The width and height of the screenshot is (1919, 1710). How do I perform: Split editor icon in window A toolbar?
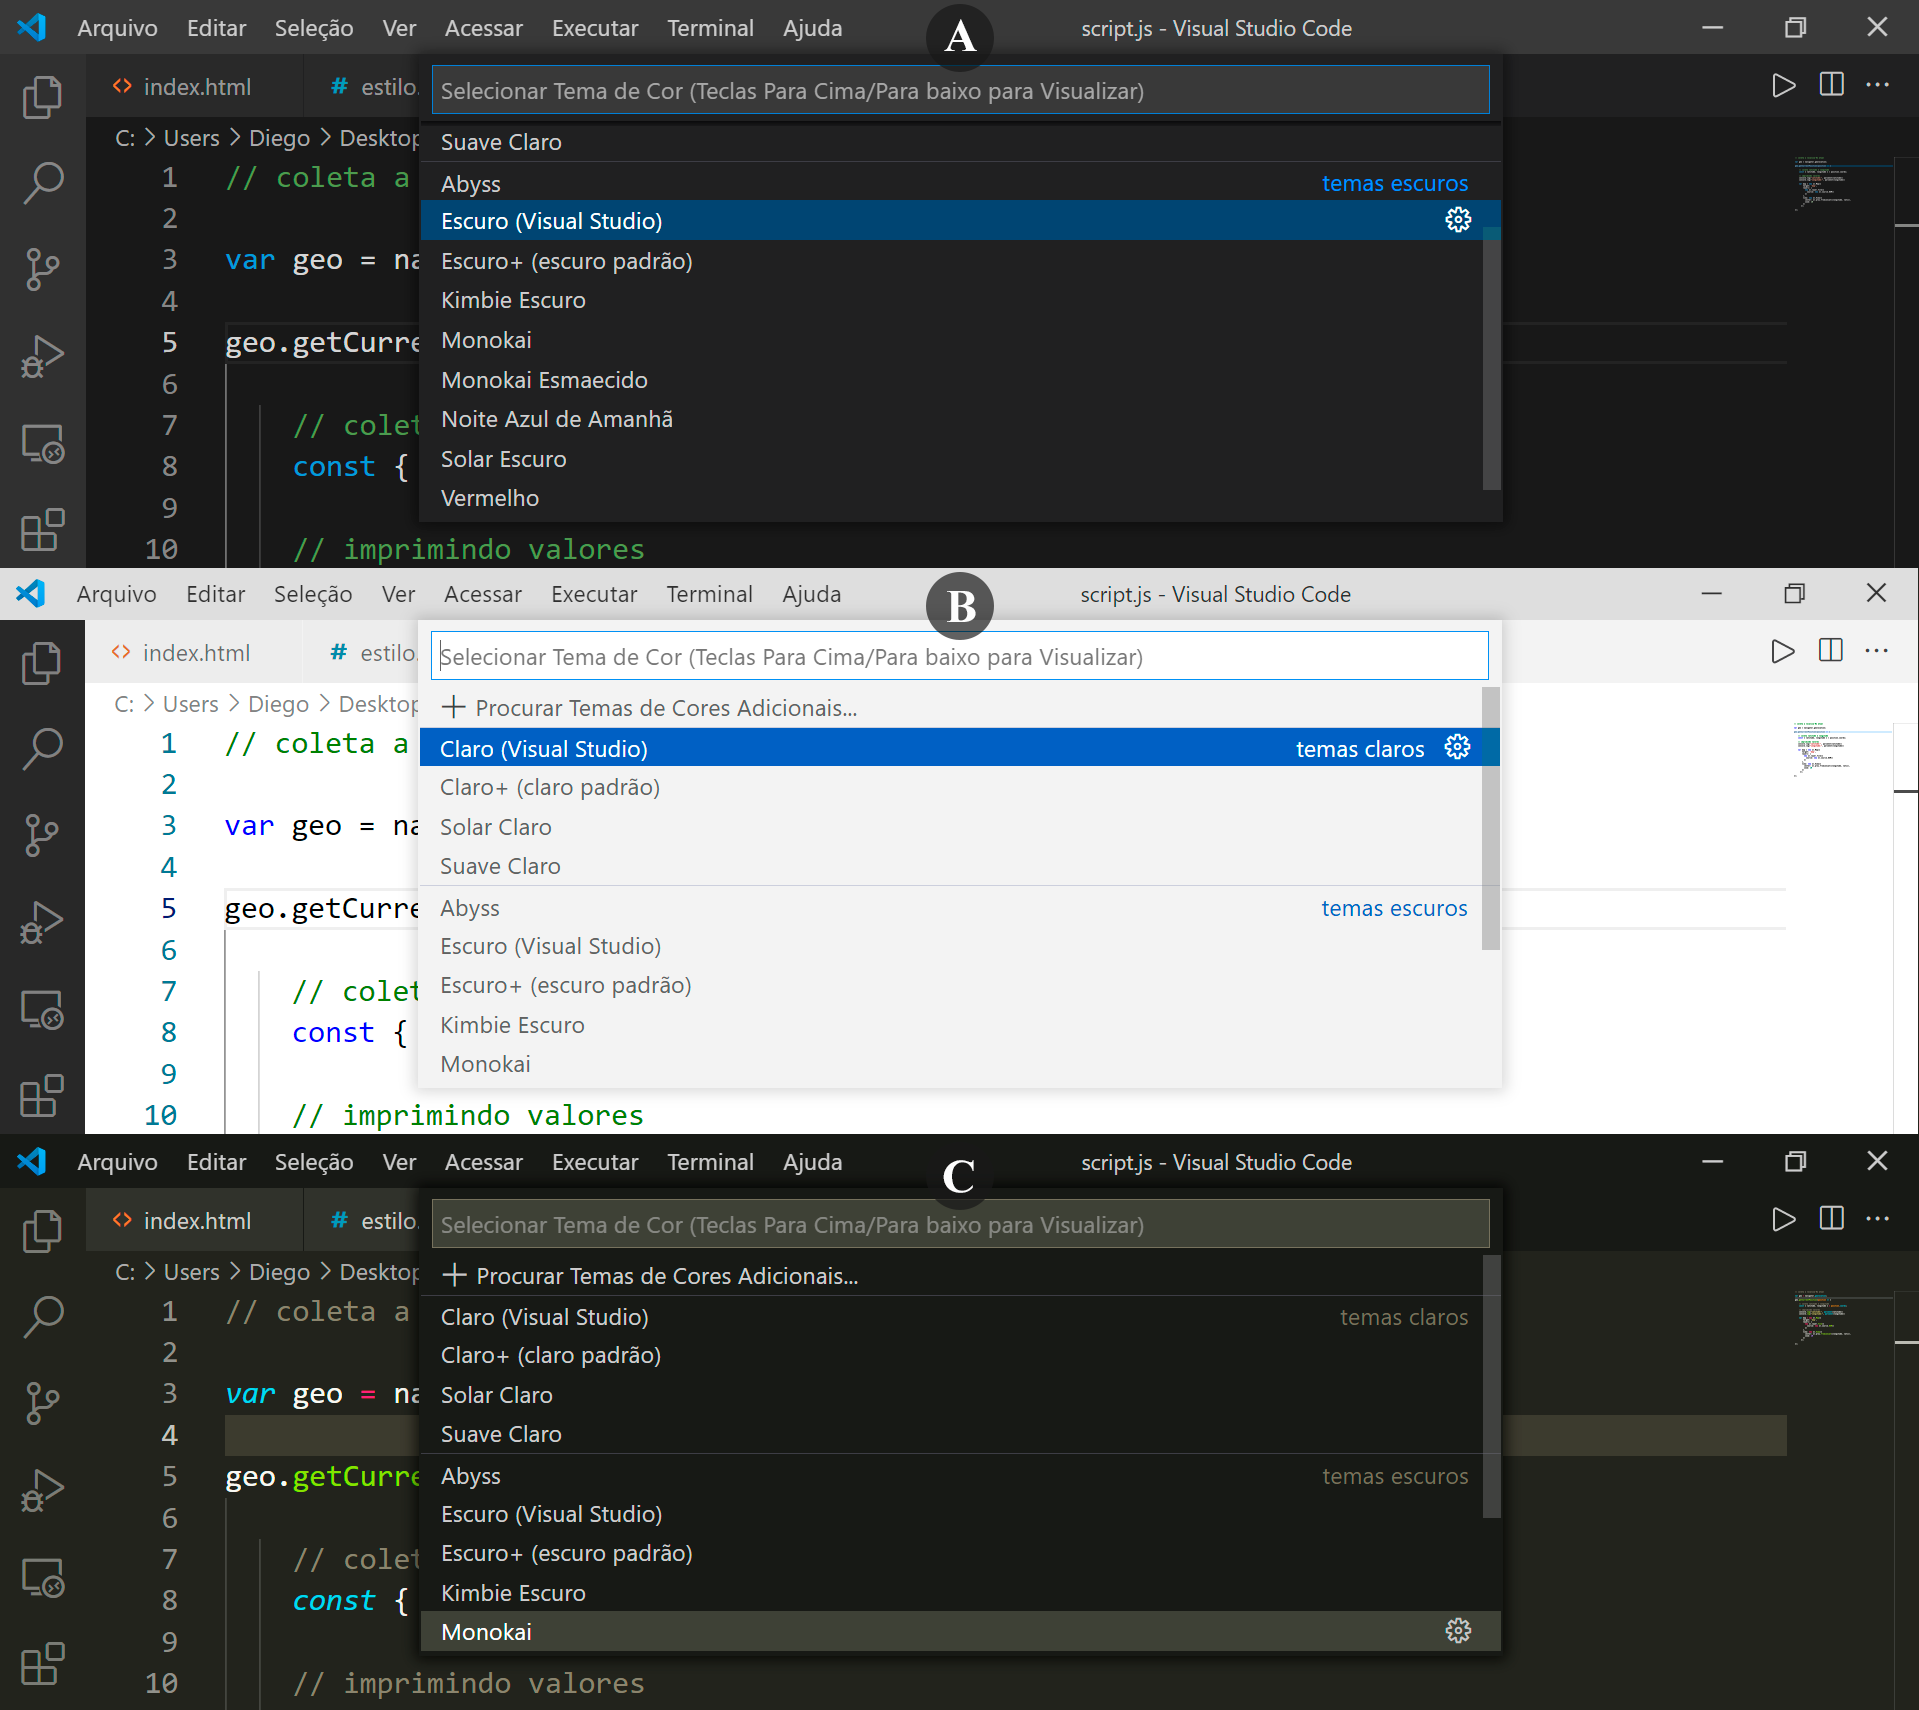(1831, 85)
